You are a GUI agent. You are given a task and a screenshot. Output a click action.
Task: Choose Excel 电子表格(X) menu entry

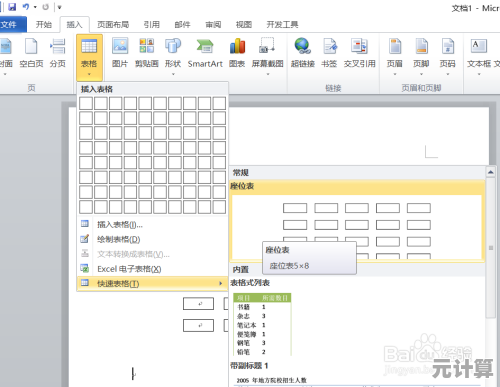tap(152, 269)
